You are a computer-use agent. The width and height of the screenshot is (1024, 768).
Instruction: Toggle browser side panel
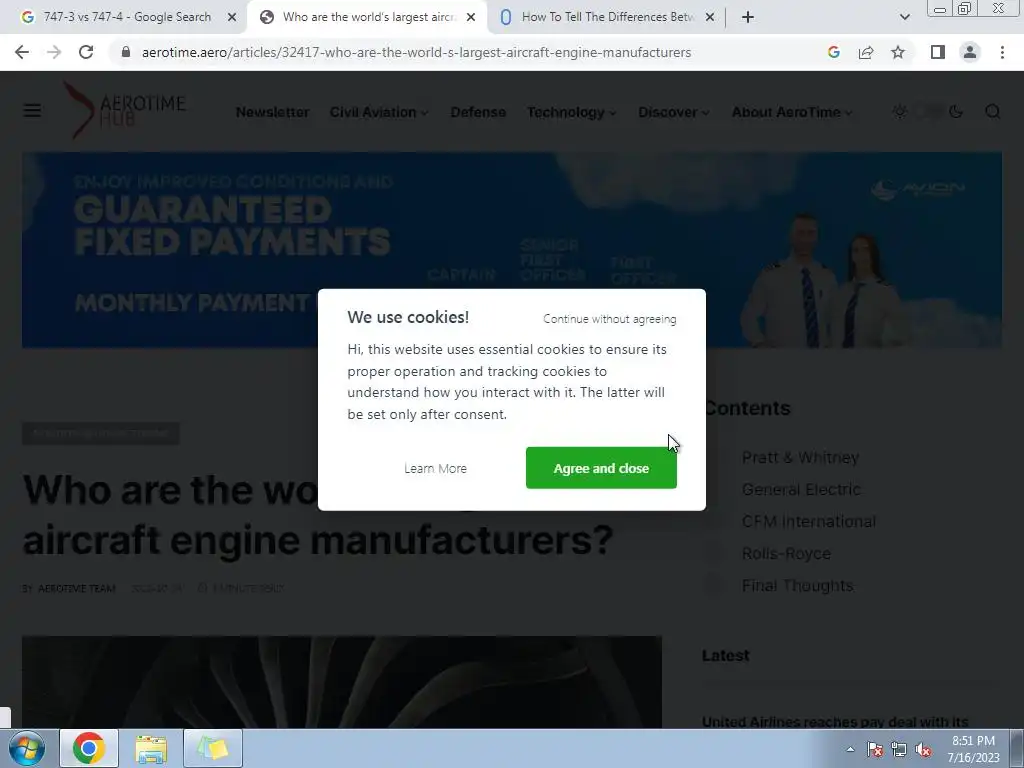pyautogui.click(x=938, y=52)
